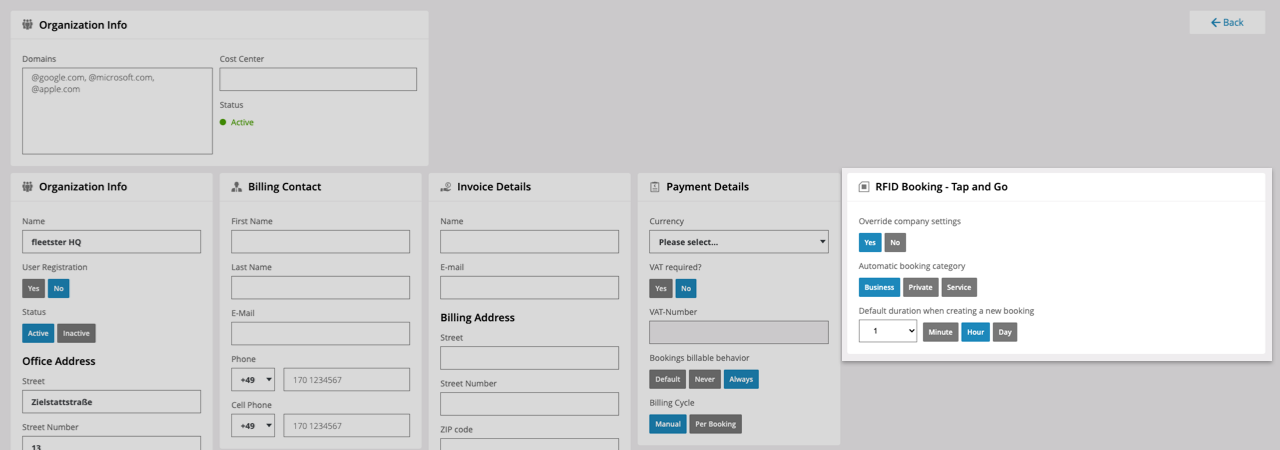Set Override company settings to No
This screenshot has width=1280, height=450.
[x=895, y=242]
